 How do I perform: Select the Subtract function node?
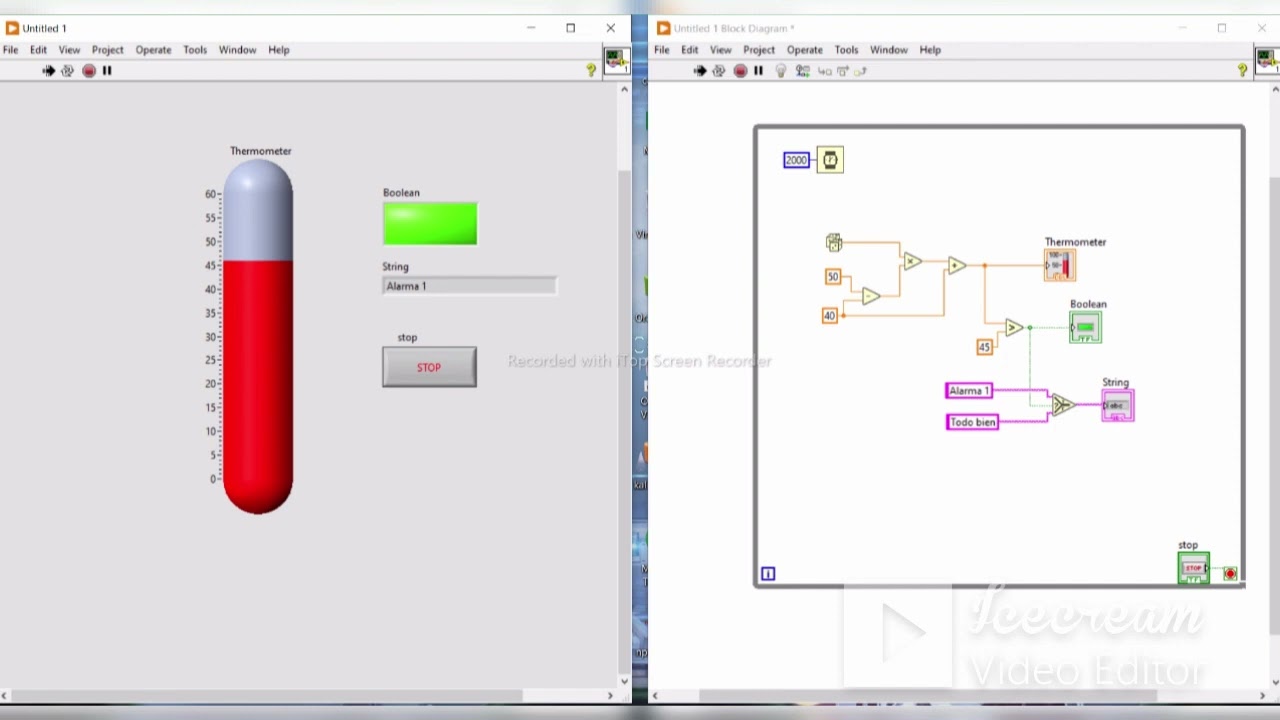coord(871,296)
